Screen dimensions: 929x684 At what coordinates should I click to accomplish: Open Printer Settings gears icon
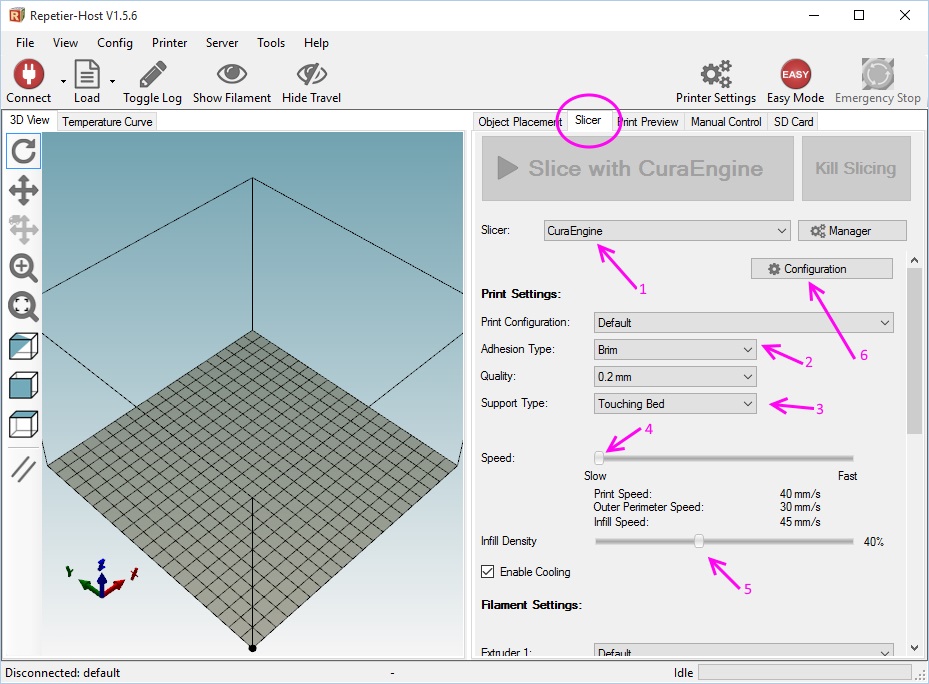pos(716,74)
